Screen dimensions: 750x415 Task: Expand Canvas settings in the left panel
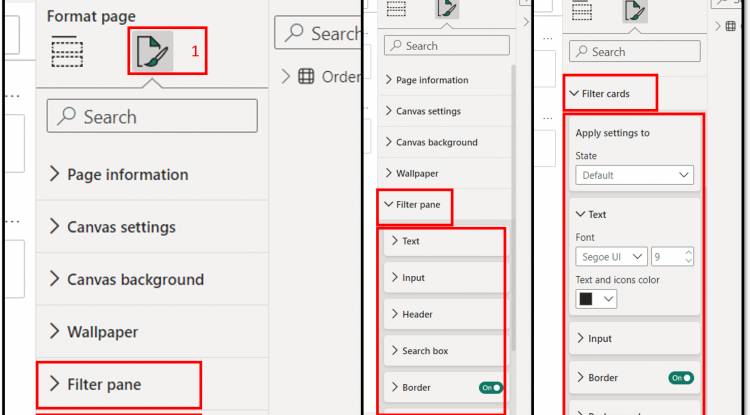[152, 227]
